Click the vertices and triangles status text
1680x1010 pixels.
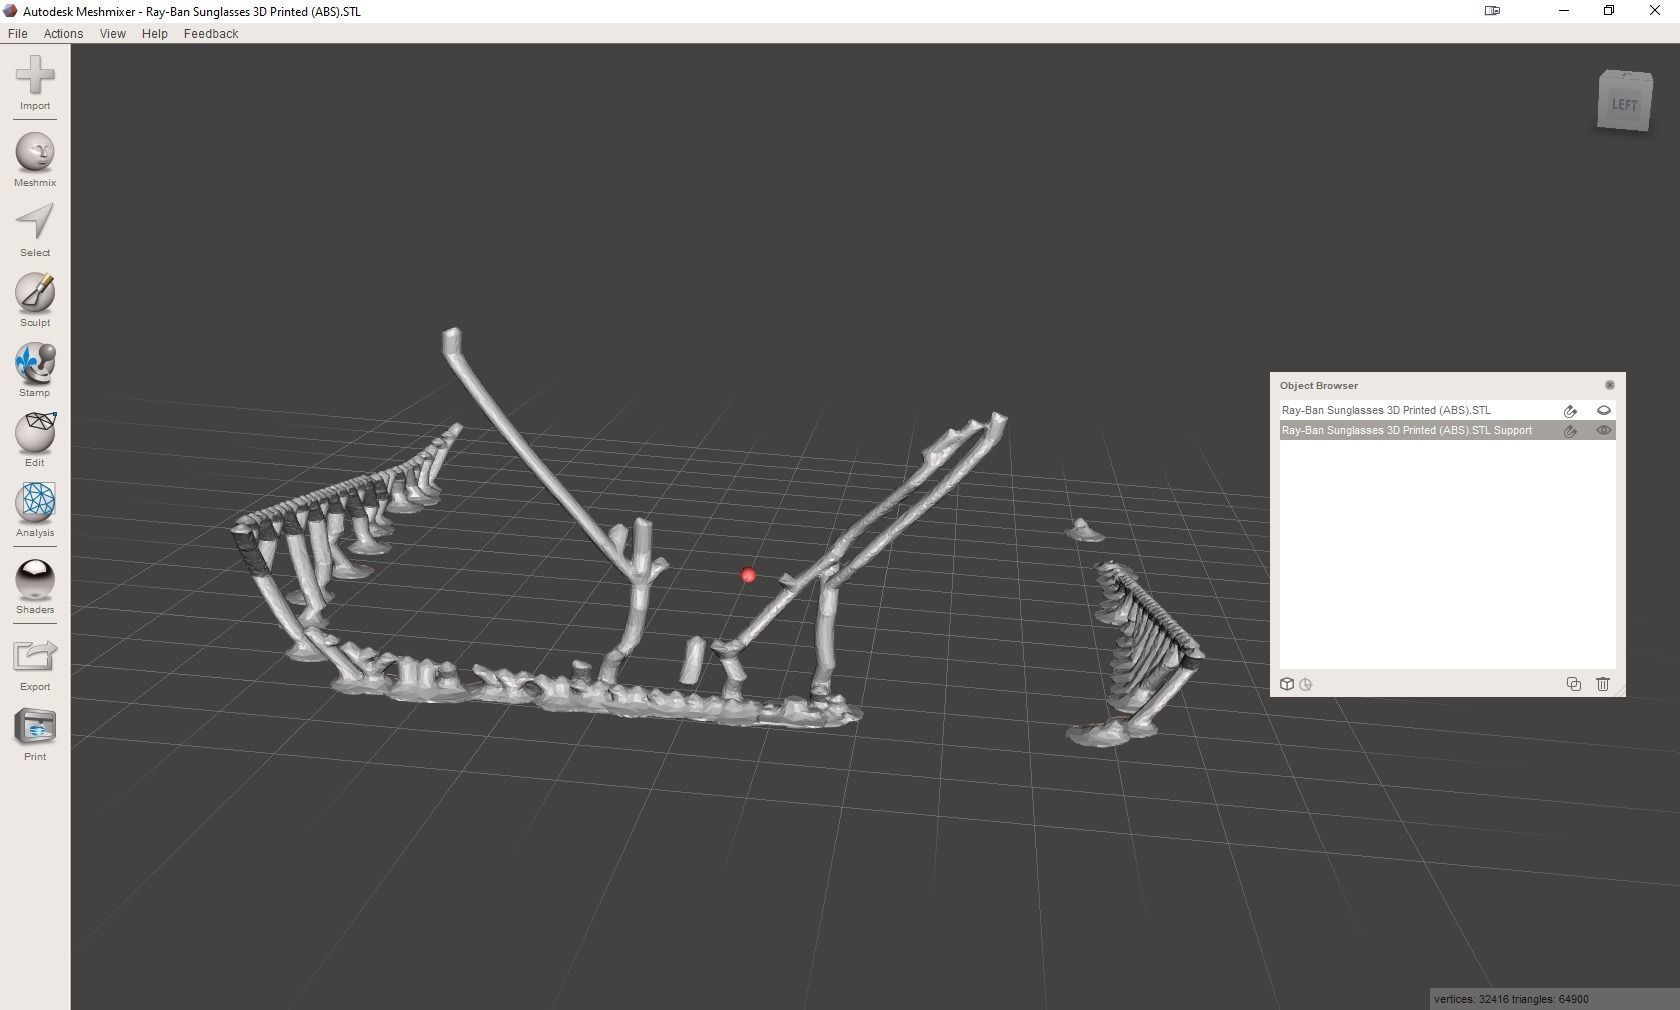click(x=1511, y=999)
